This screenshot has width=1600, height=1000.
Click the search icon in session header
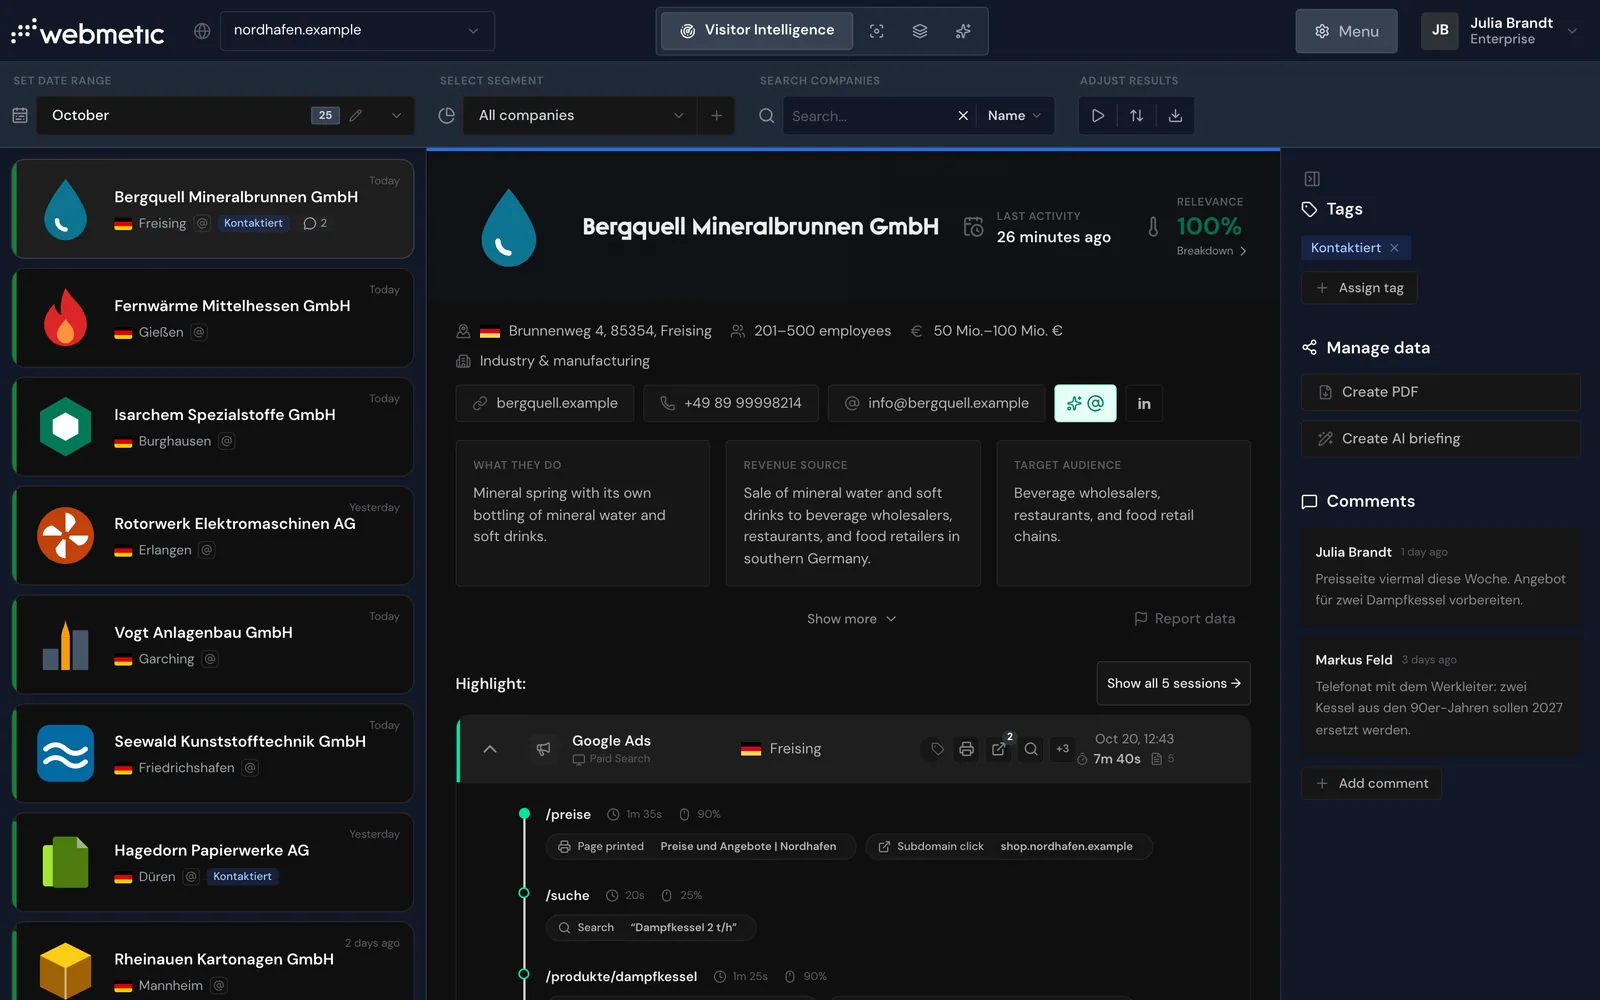(1031, 748)
